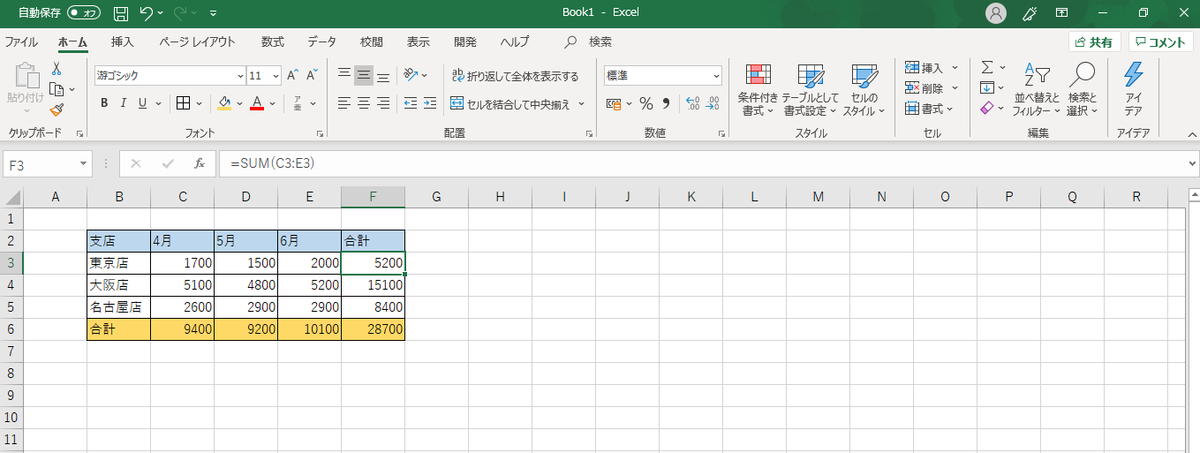
Task: Apply red font color A
Action: pos(257,103)
